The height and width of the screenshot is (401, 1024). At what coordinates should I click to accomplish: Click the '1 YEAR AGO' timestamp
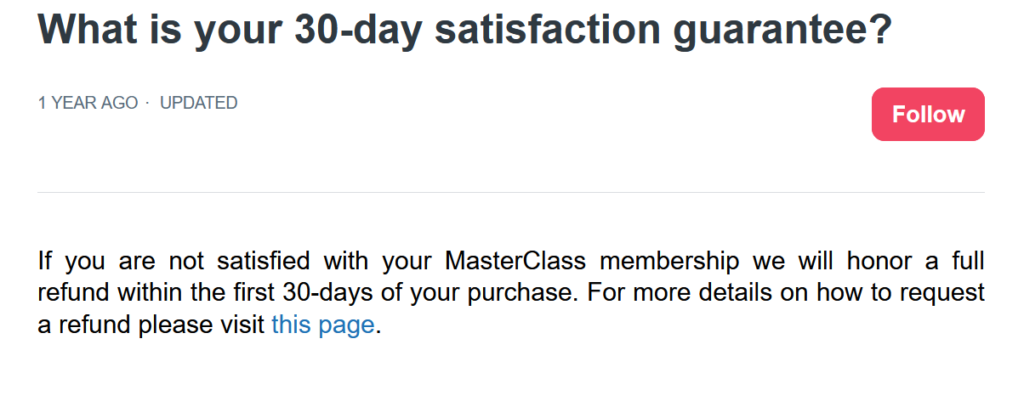pyautogui.click(x=88, y=103)
